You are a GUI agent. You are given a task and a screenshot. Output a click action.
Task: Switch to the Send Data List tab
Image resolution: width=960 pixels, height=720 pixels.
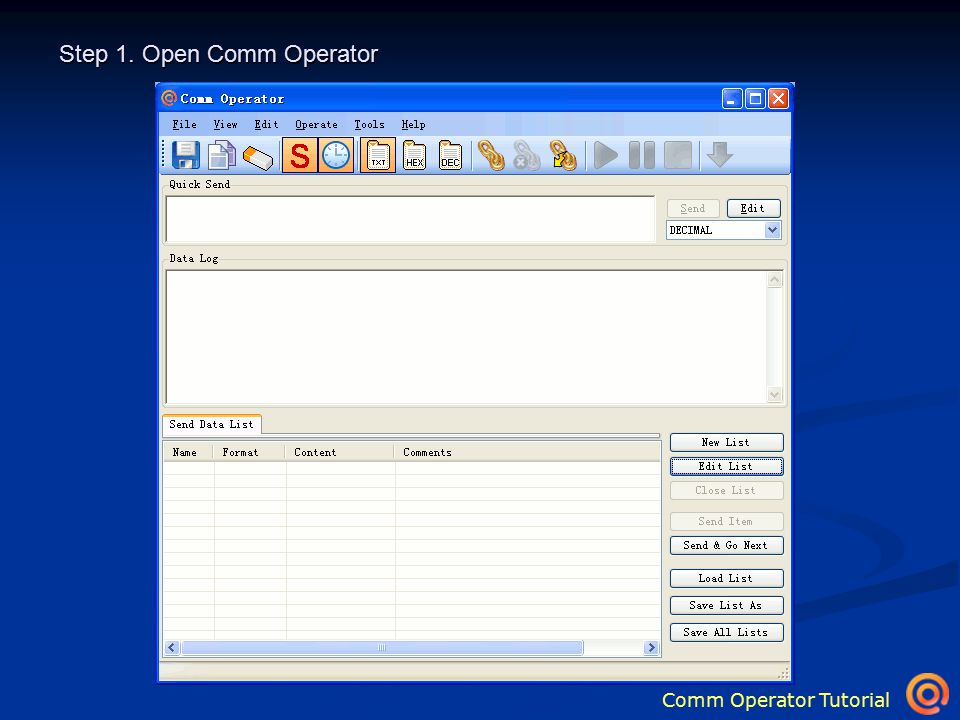(211, 424)
